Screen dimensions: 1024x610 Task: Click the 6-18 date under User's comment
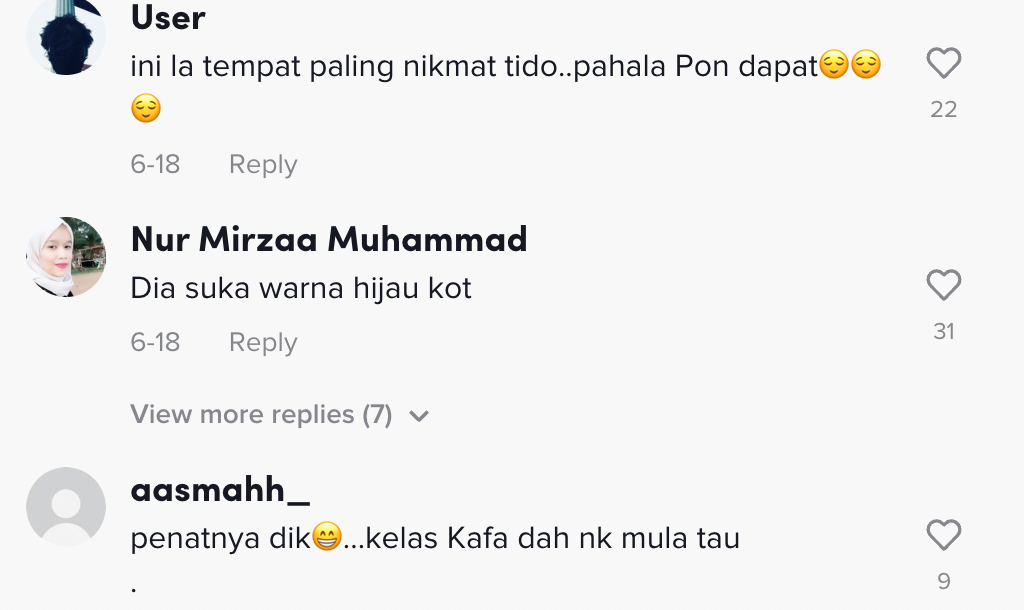pyautogui.click(x=155, y=164)
